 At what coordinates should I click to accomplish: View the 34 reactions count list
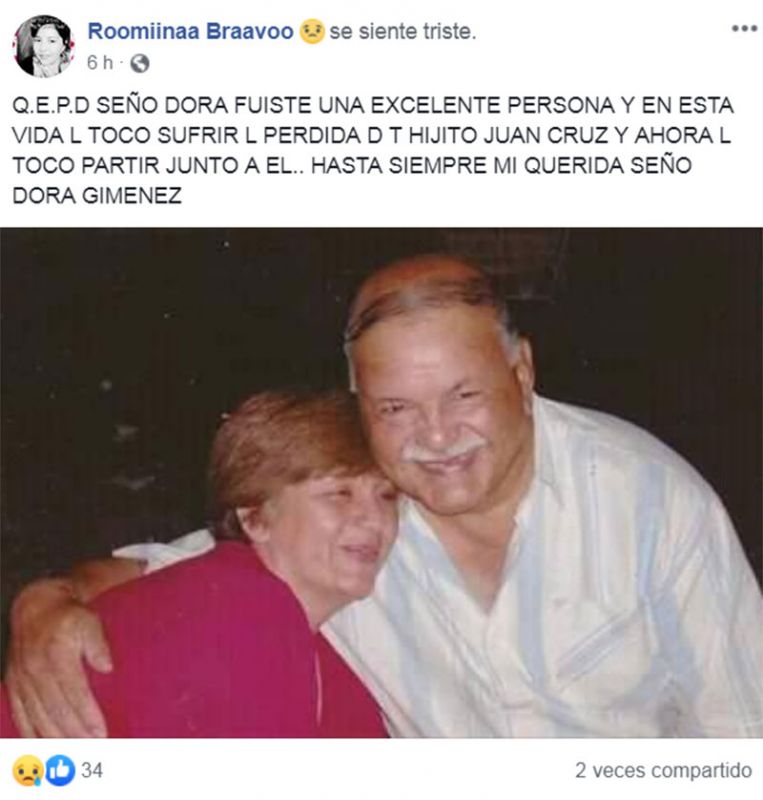(x=92, y=770)
